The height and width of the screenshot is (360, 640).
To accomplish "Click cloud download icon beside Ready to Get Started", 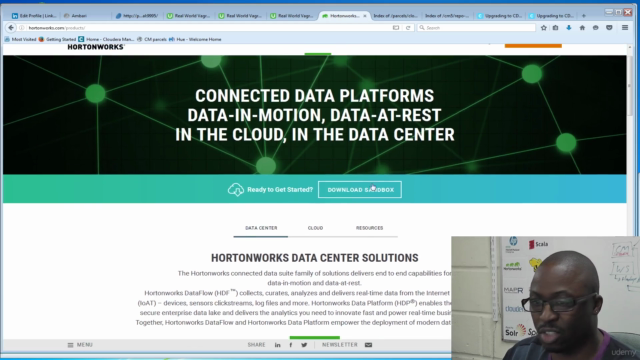I will (236, 189).
